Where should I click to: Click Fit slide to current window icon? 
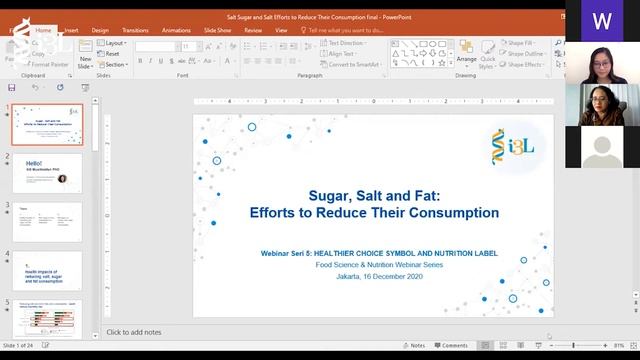[x=633, y=345]
